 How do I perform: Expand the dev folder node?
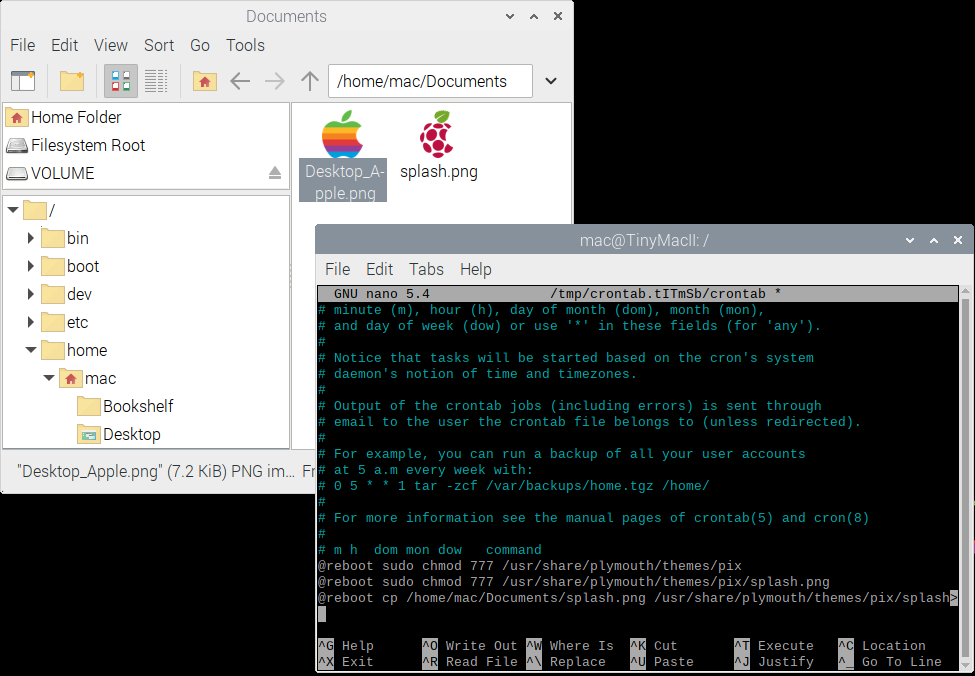[30, 294]
